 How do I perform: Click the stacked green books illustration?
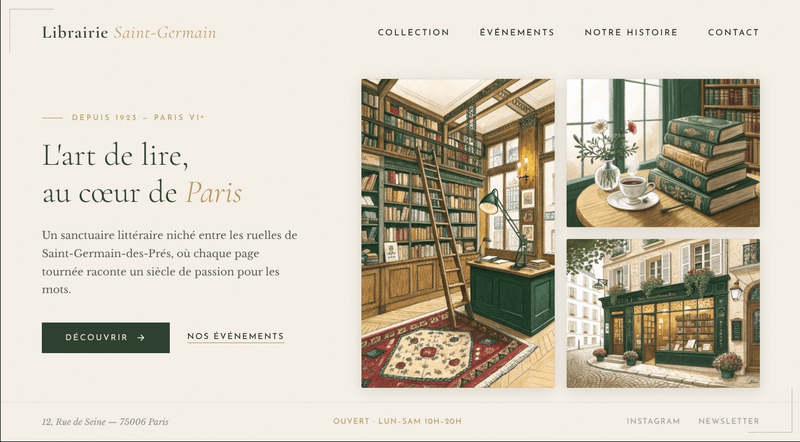point(663,153)
